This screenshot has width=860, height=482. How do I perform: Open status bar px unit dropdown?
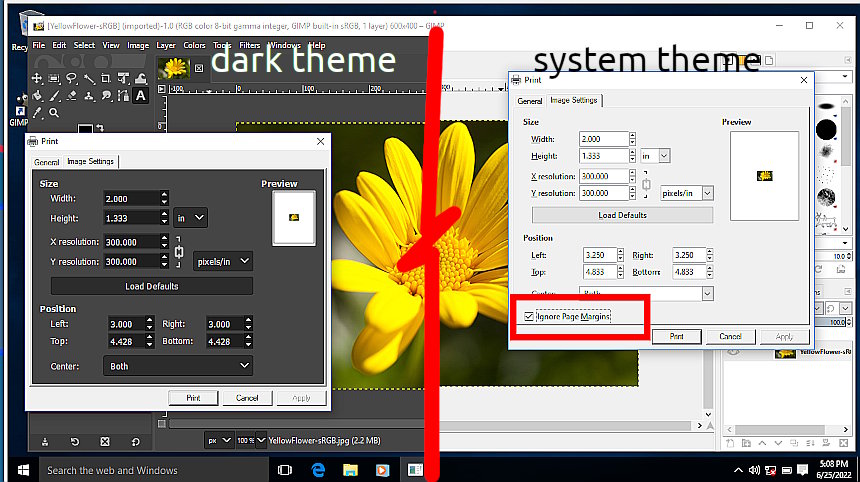[x=219, y=440]
